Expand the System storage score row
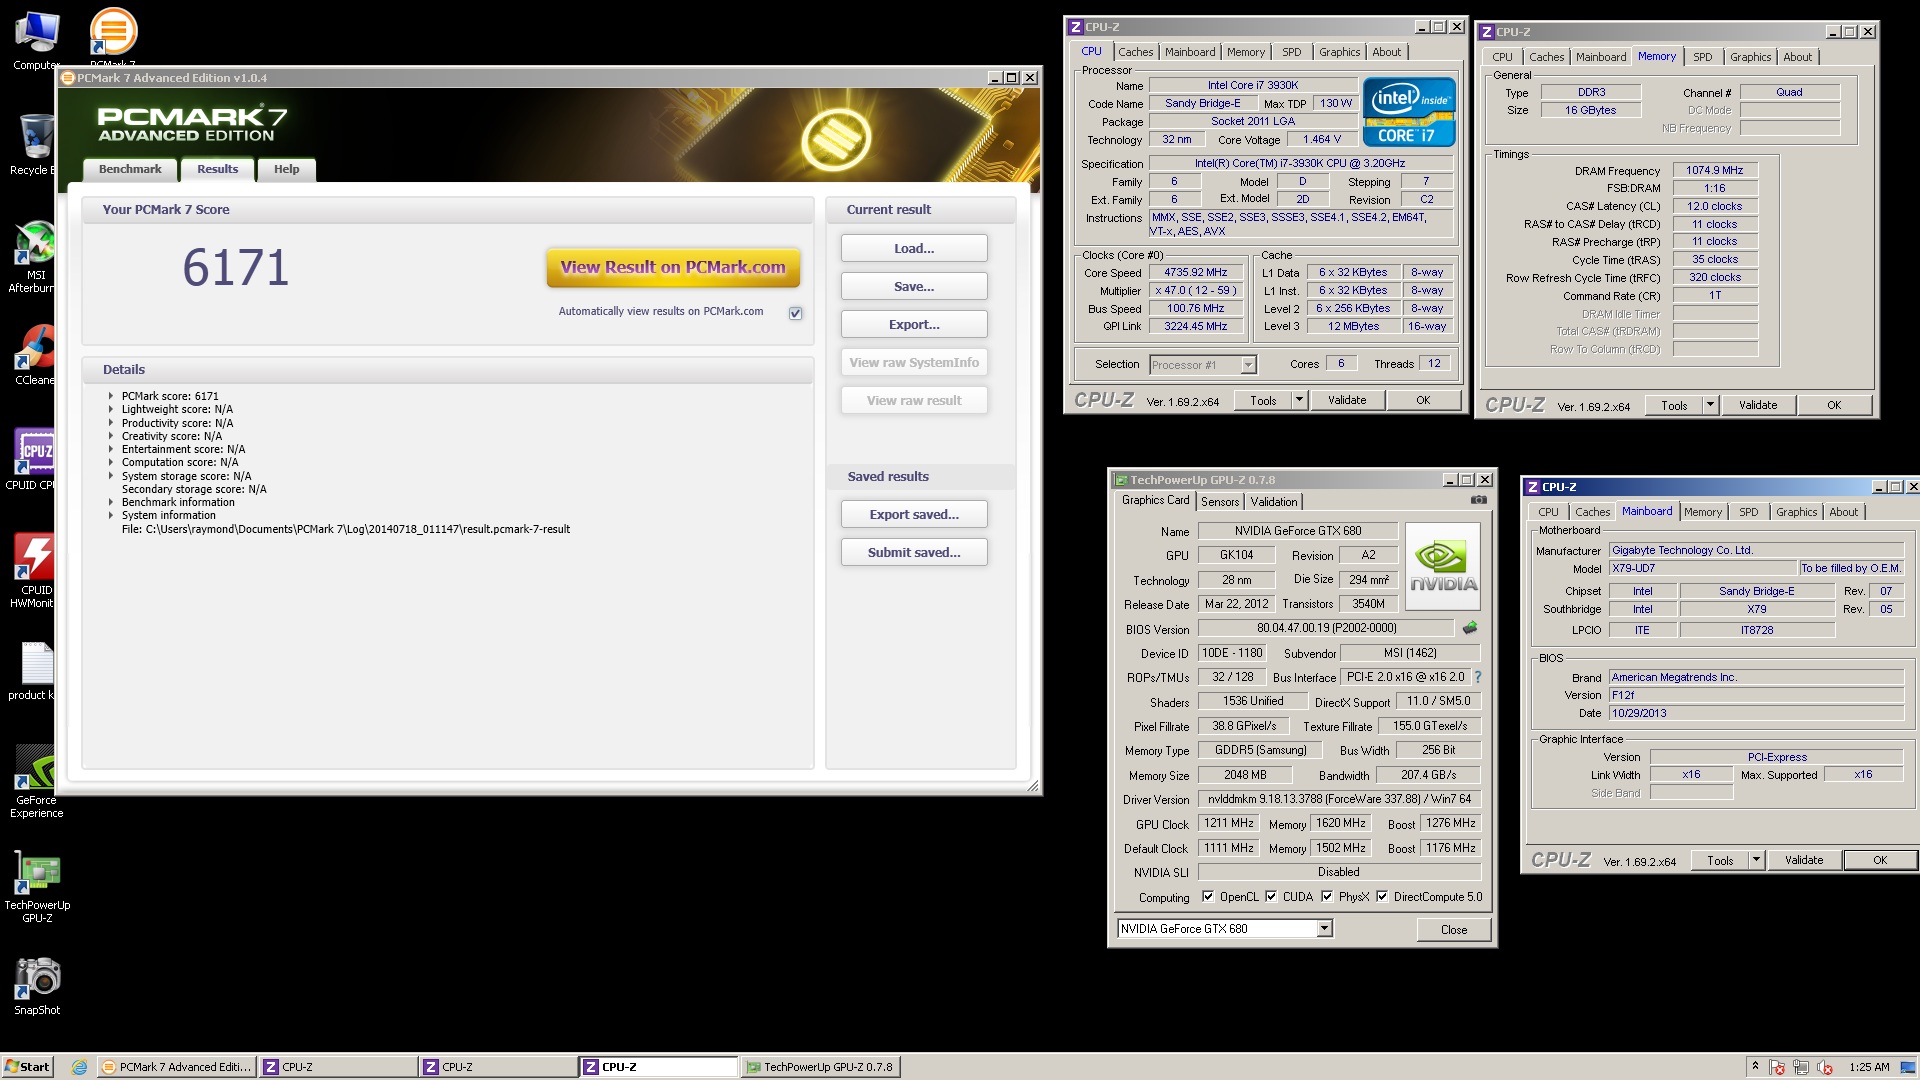Image resolution: width=1920 pixels, height=1080 pixels. point(111,476)
